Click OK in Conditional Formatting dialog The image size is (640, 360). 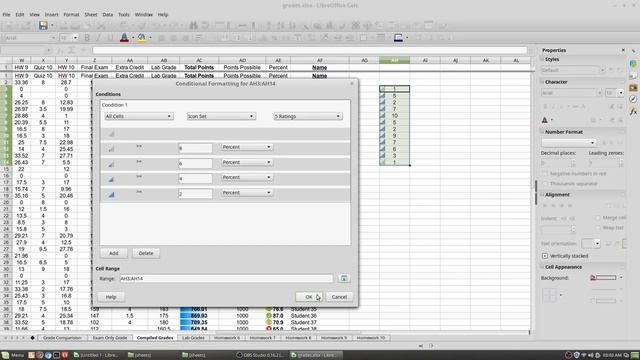coord(309,297)
